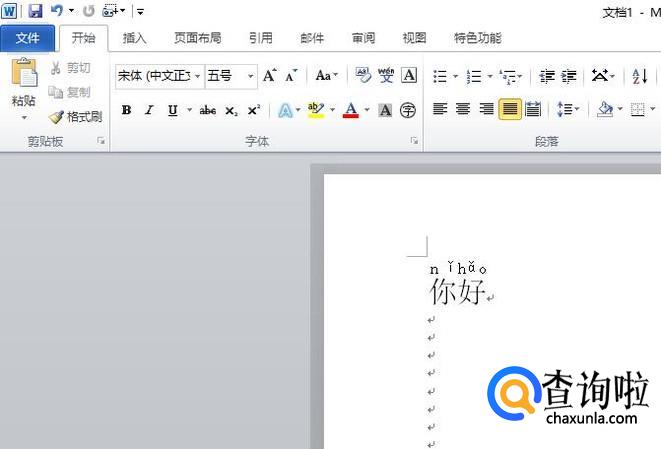Click the 粘贴 paste icon
The height and width of the screenshot is (449, 661).
[24, 73]
